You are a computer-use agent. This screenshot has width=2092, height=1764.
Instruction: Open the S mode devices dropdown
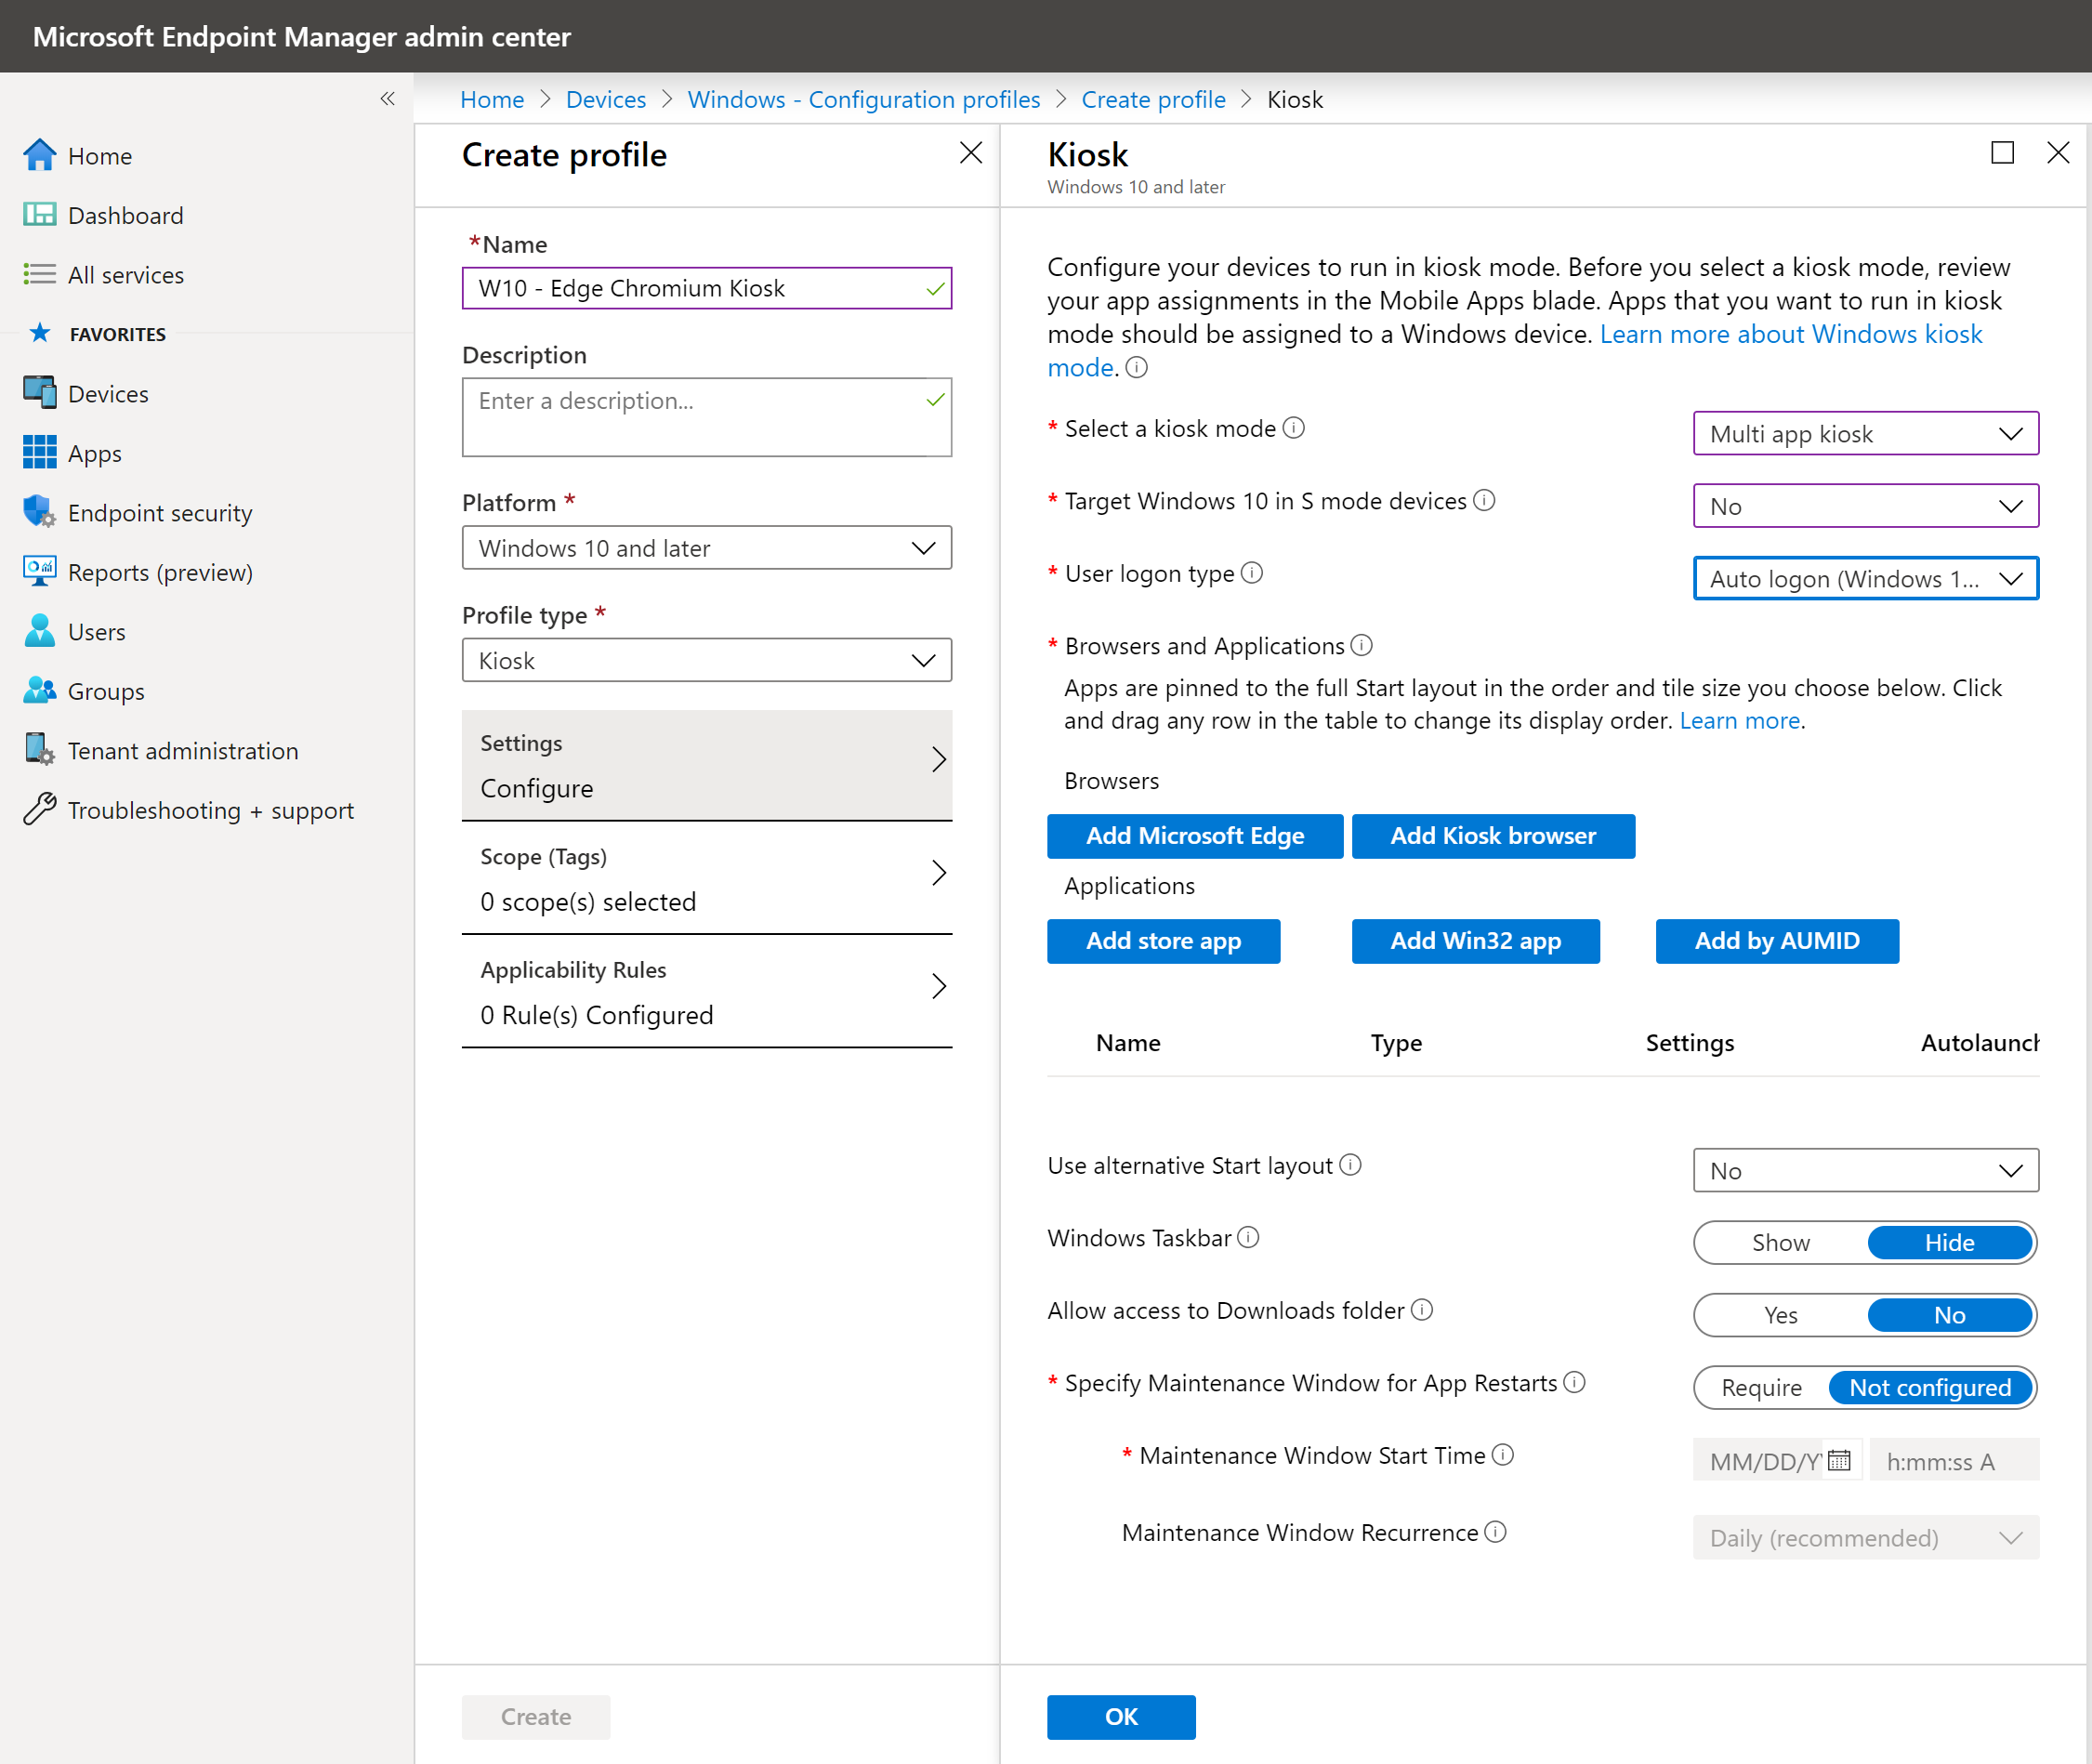coord(1865,506)
